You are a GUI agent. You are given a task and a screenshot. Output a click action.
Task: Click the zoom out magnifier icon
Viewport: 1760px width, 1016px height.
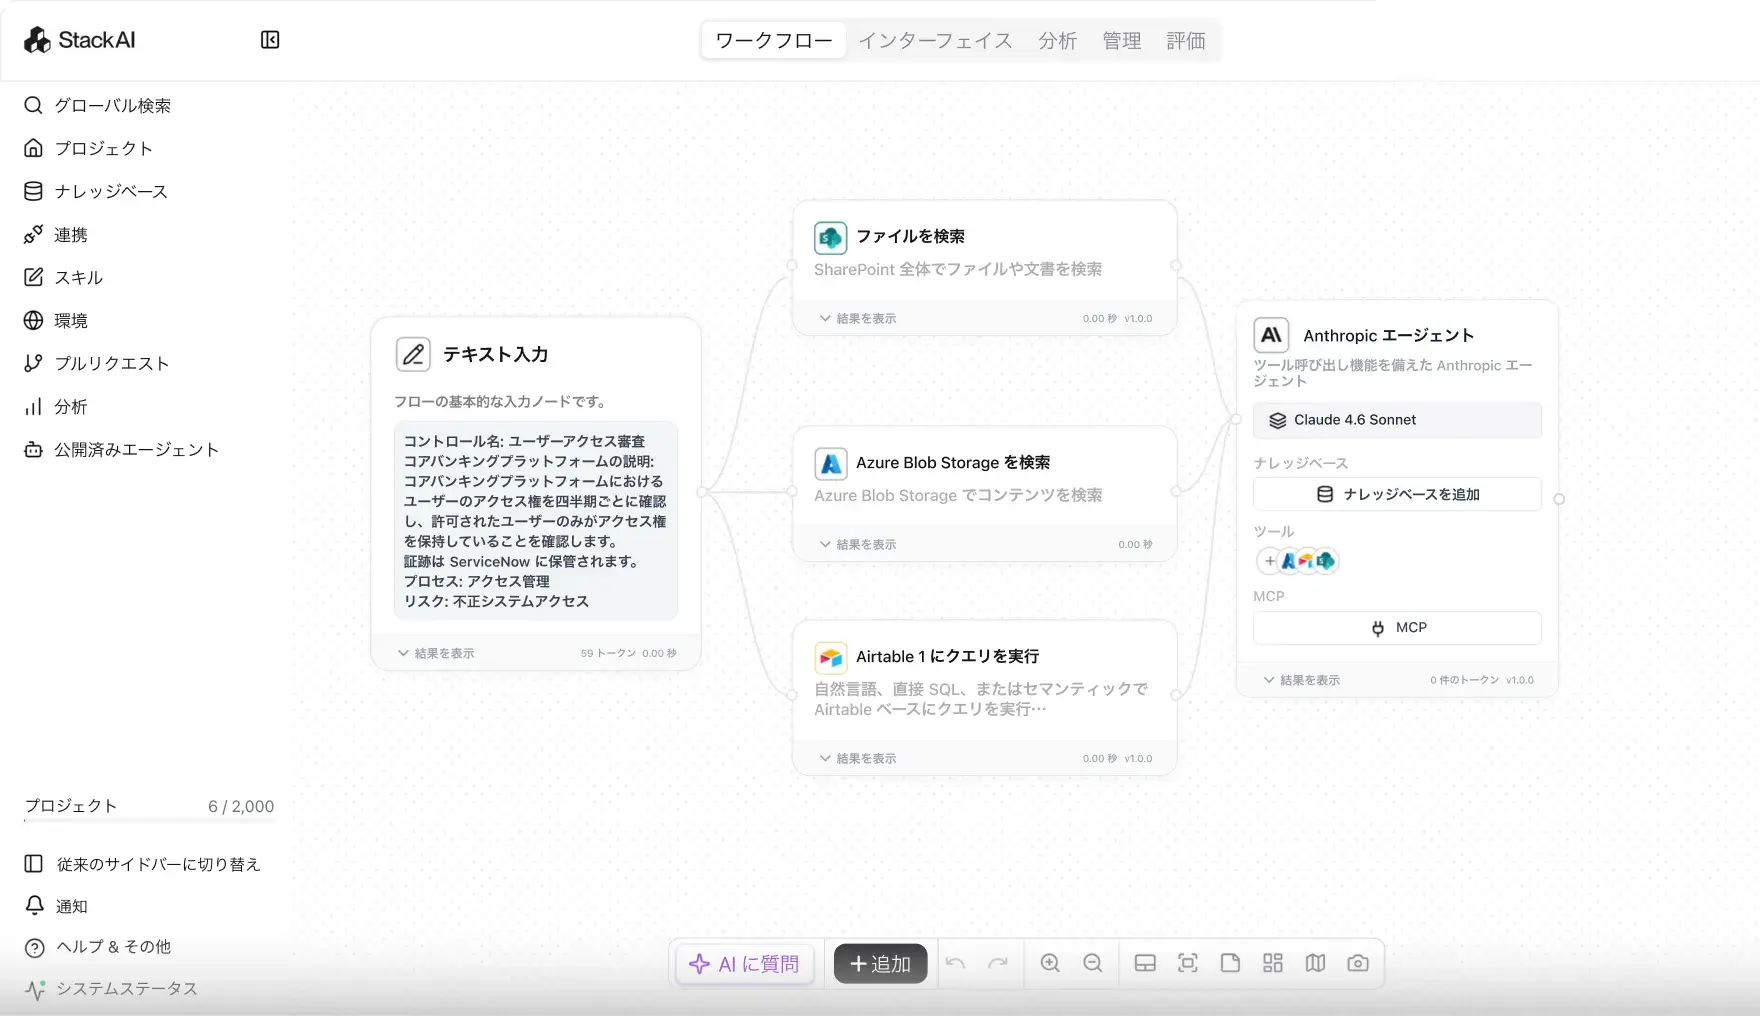tap(1093, 963)
